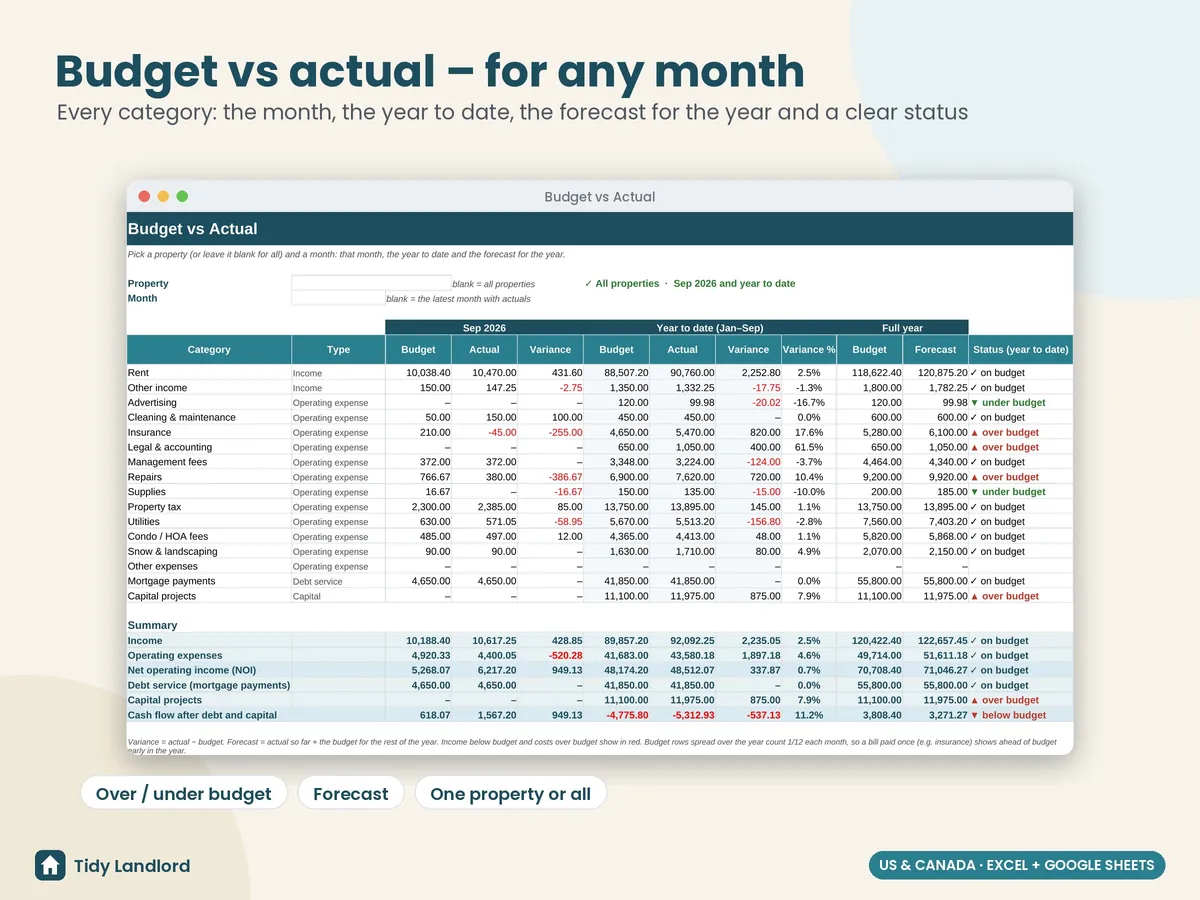The image size is (1200, 900).
Task: Click "Budget vs Actual" in the window title bar
Action: [x=600, y=197]
